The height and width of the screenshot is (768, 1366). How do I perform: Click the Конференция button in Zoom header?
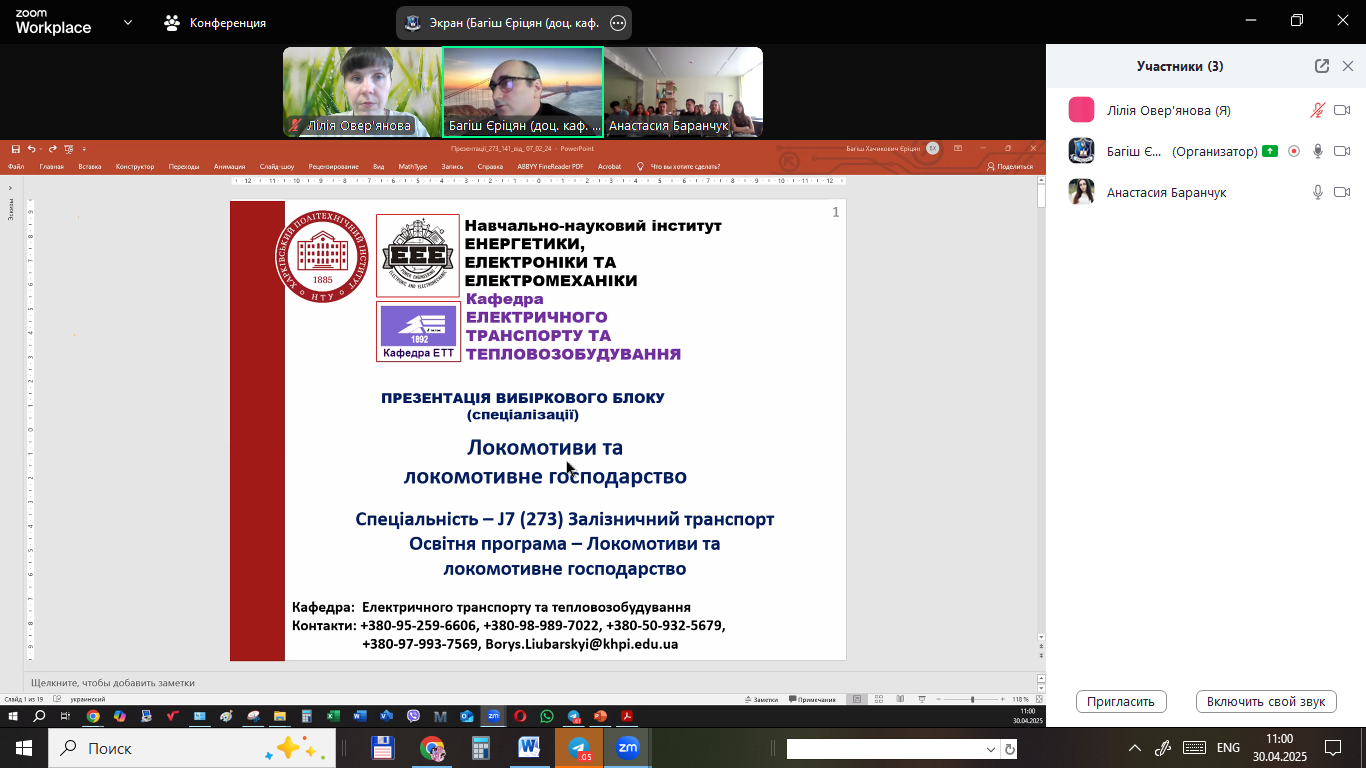pyautogui.click(x=216, y=23)
